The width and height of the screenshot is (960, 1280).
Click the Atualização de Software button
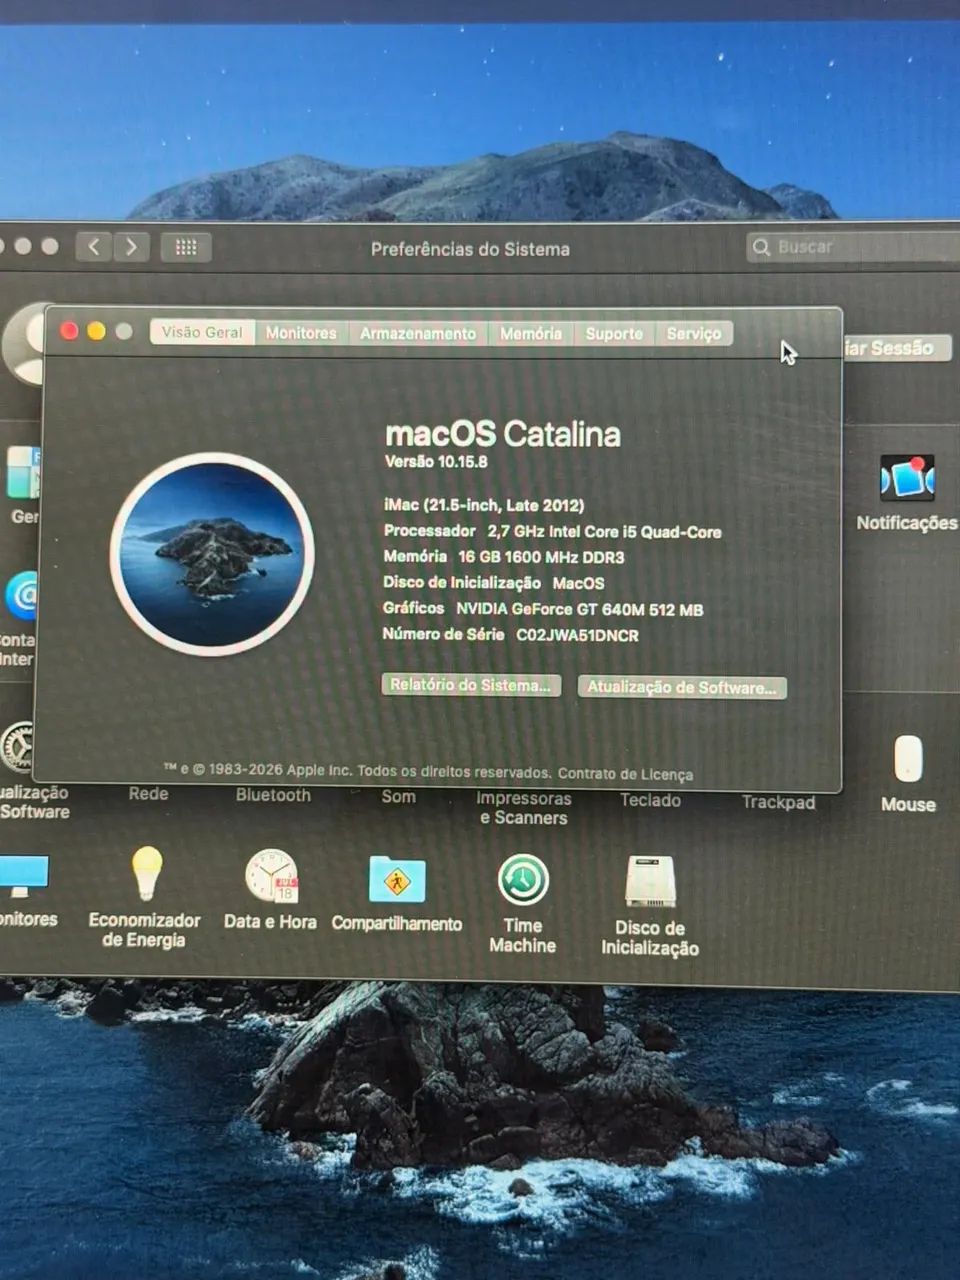click(x=682, y=687)
